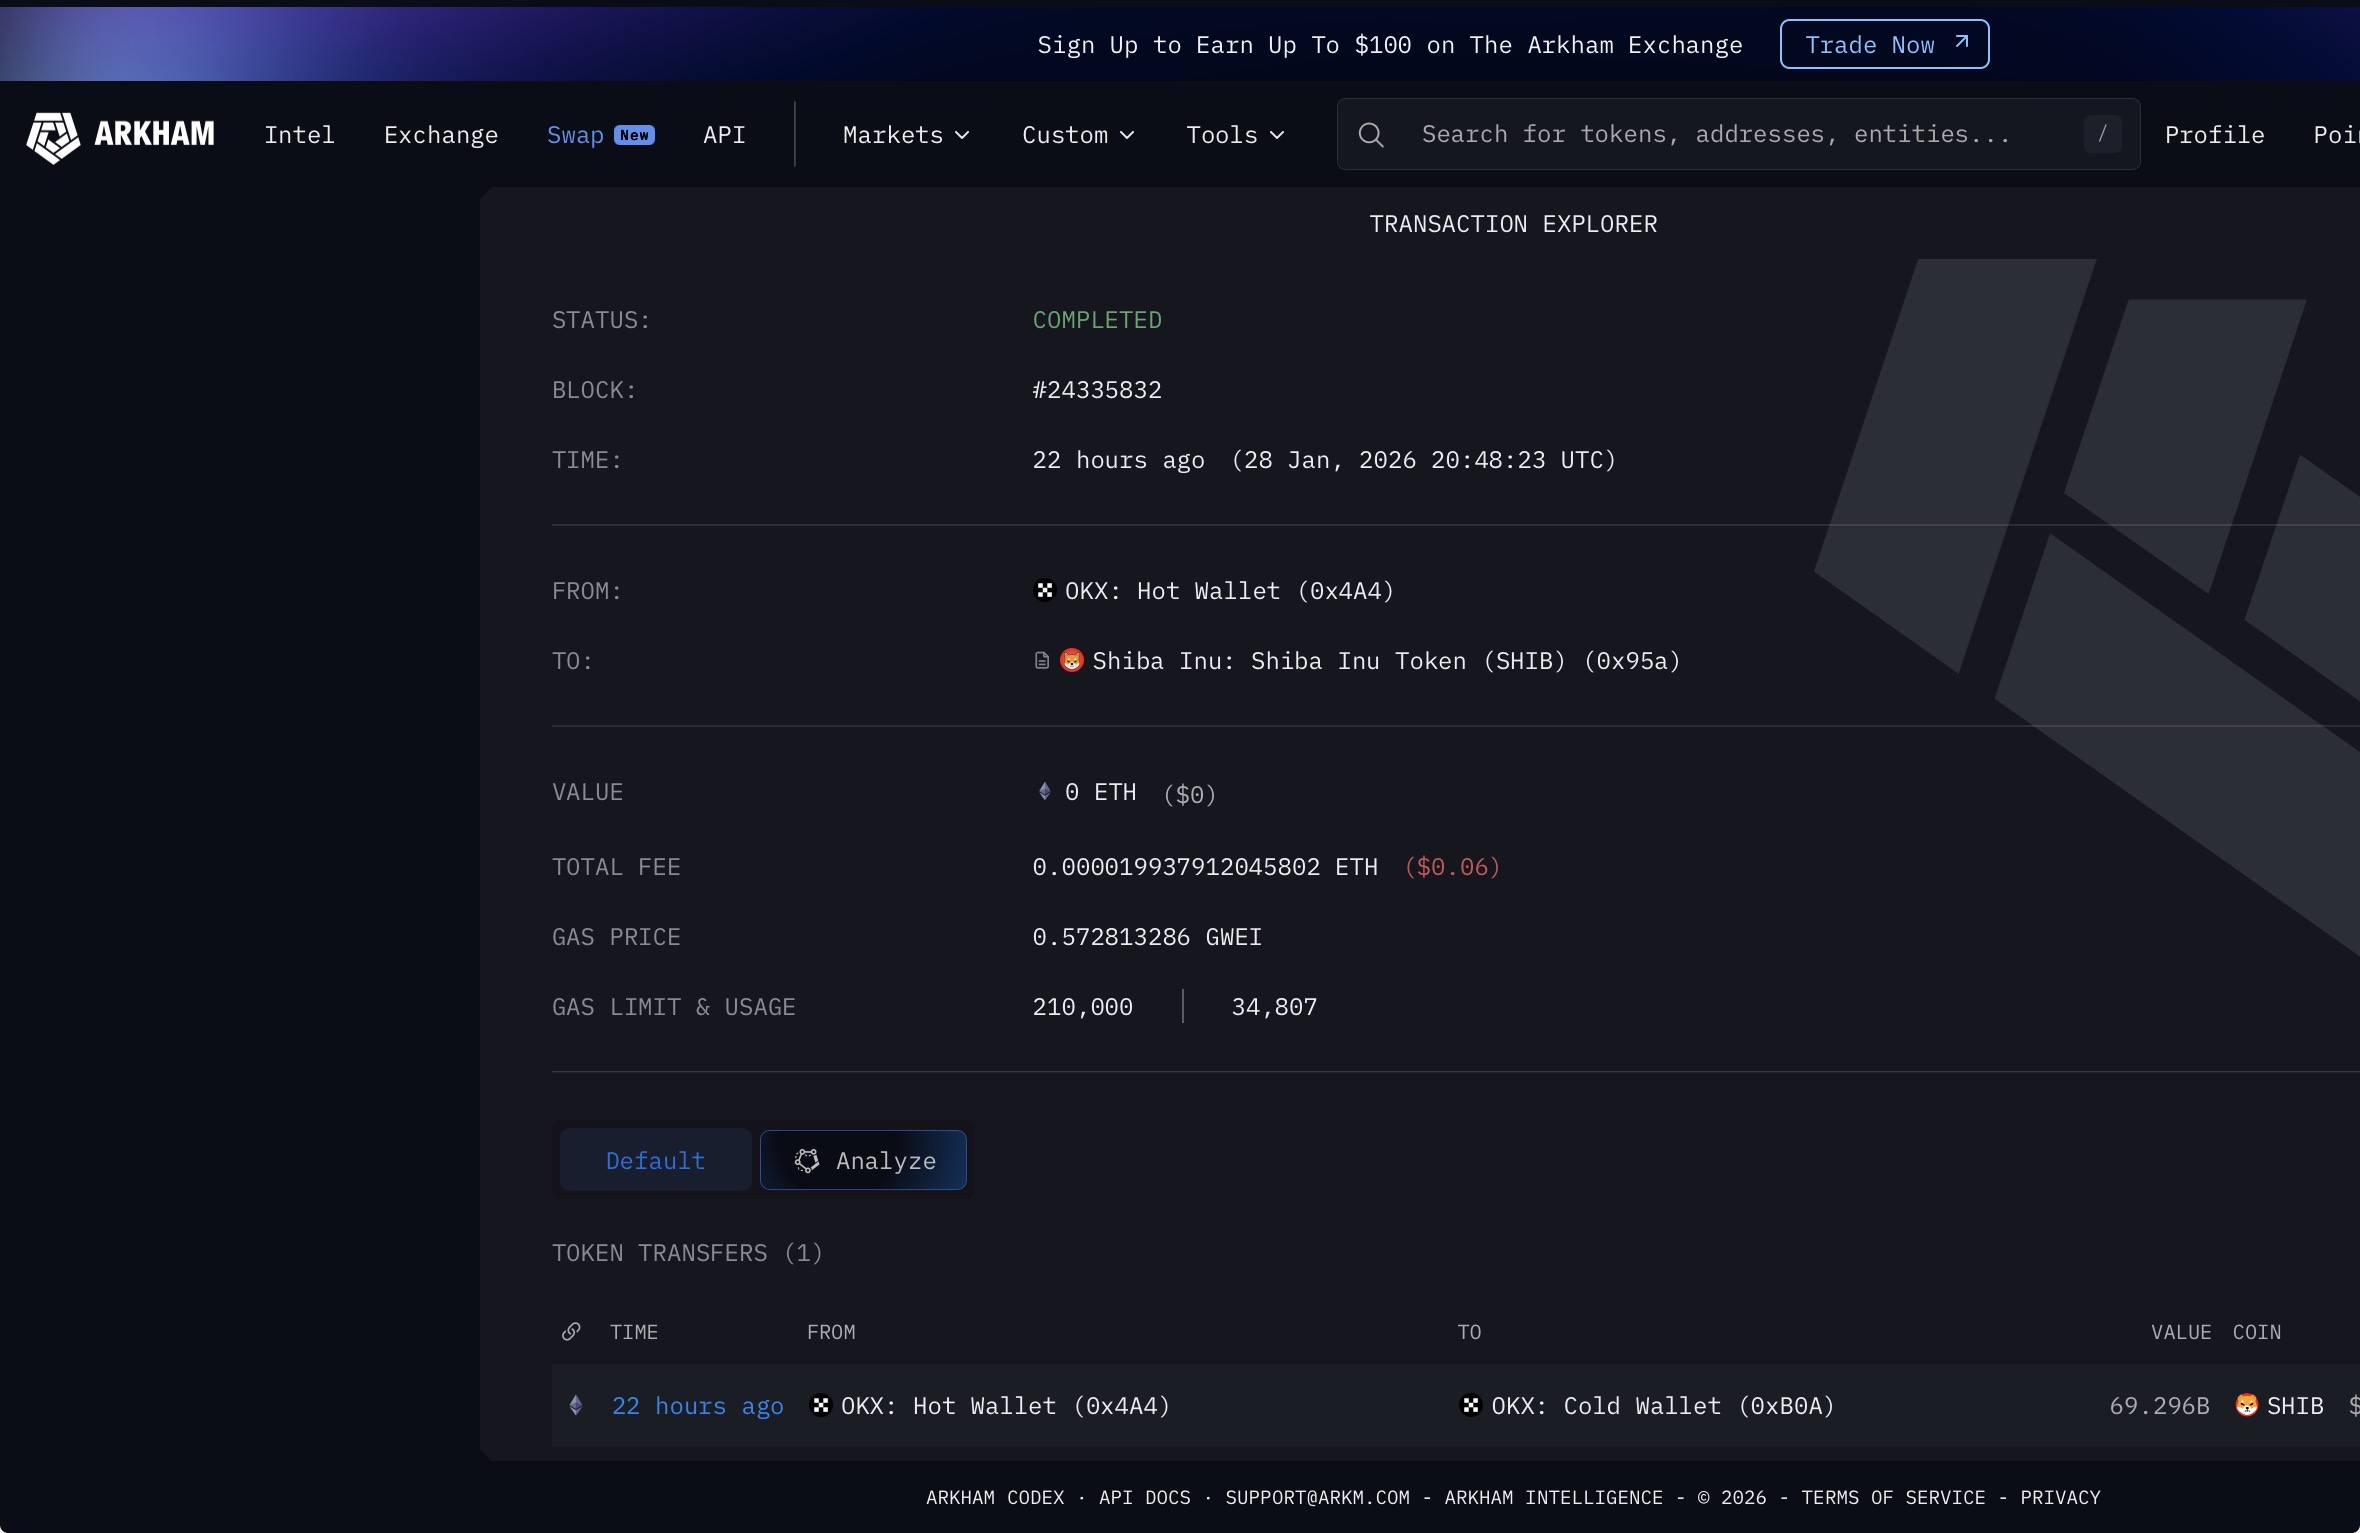Click the search magnifier icon
The height and width of the screenshot is (1533, 2360).
tap(1371, 135)
